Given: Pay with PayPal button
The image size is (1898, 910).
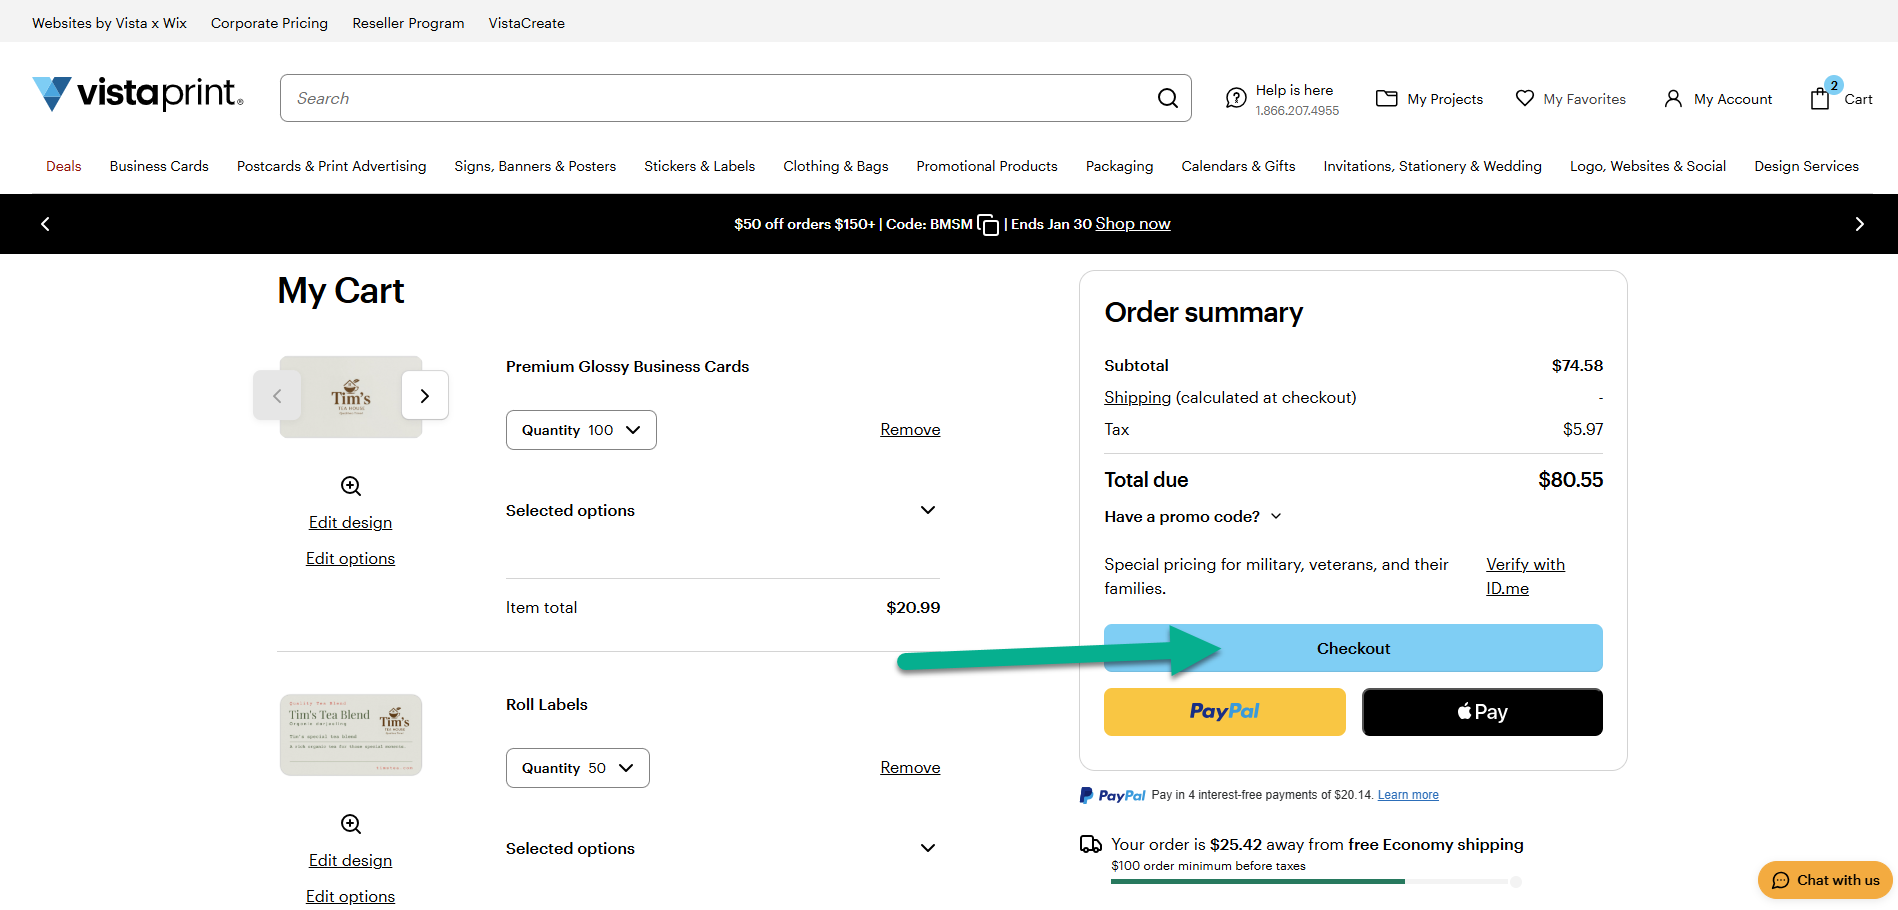Looking at the screenshot, I should [x=1225, y=712].
